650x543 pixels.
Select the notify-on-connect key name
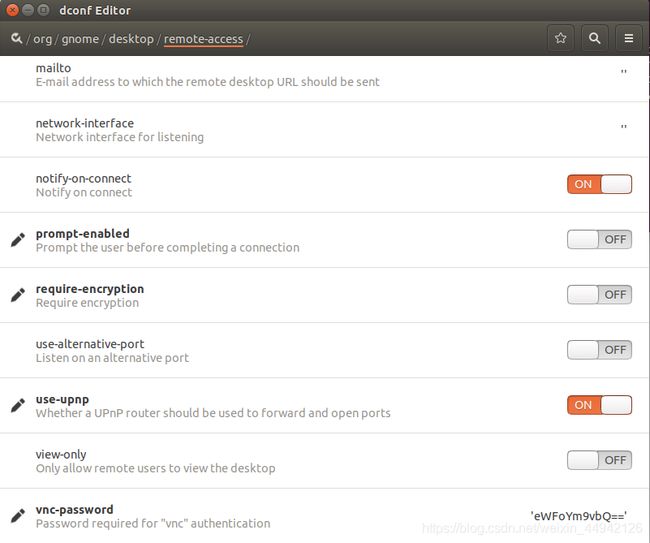83,179
